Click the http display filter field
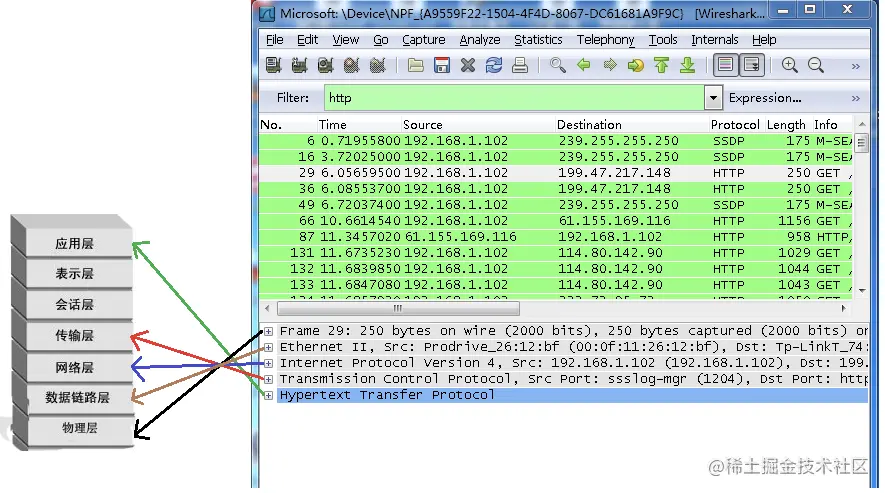Image resolution: width=885 pixels, height=493 pixels. click(514, 98)
